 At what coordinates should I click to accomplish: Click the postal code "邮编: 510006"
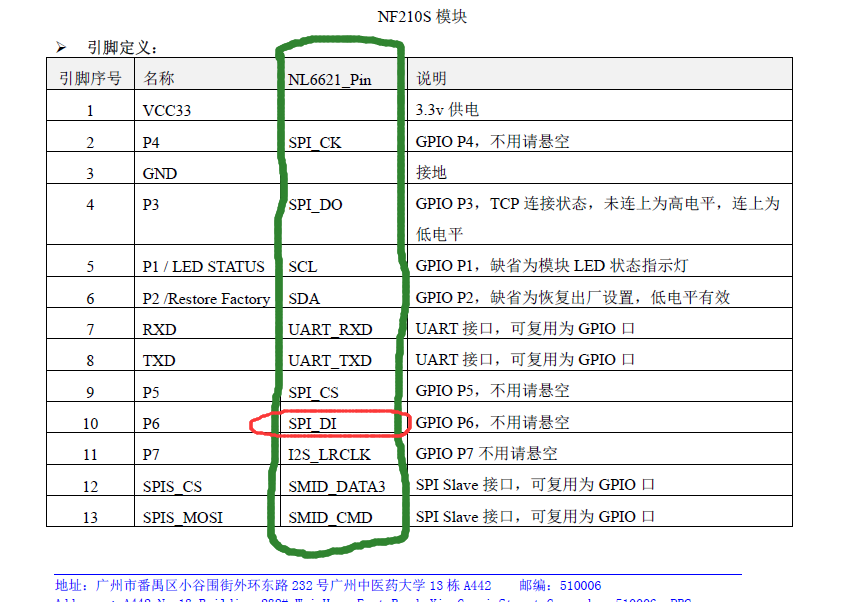(x=560, y=585)
